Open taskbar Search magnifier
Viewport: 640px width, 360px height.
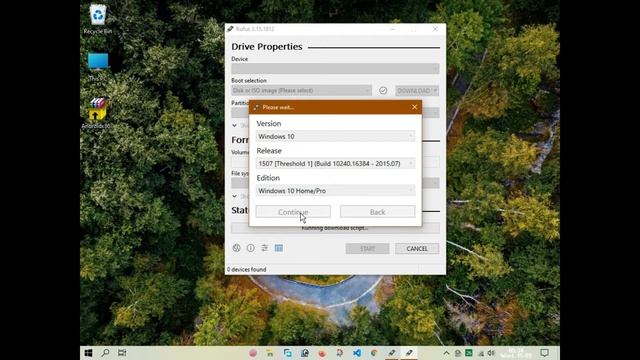105,353
